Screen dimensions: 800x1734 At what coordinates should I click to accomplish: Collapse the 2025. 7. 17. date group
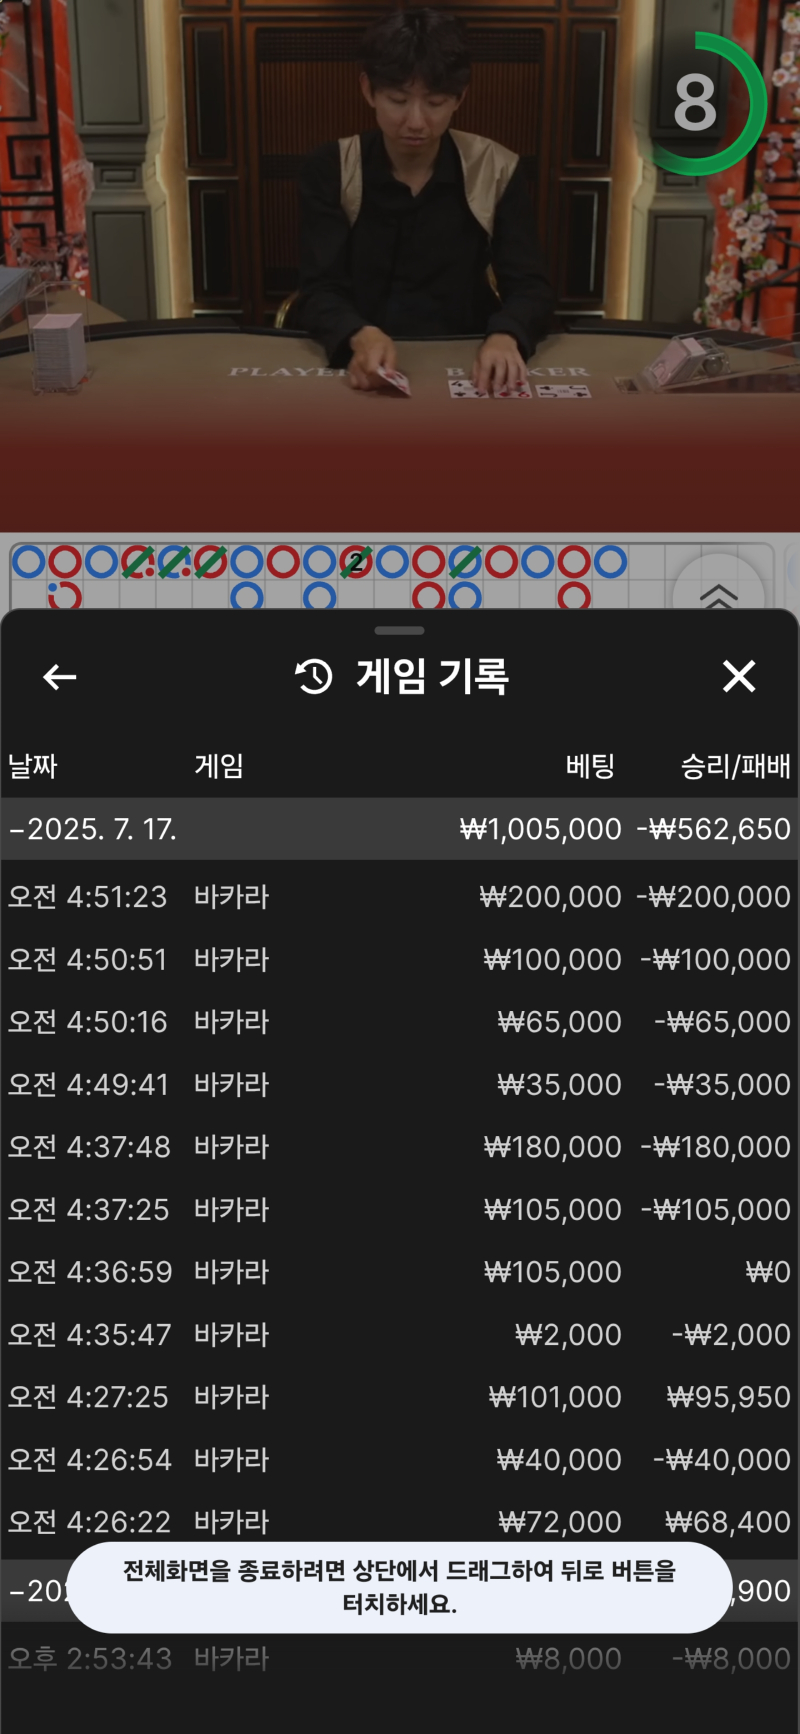[x=400, y=829]
